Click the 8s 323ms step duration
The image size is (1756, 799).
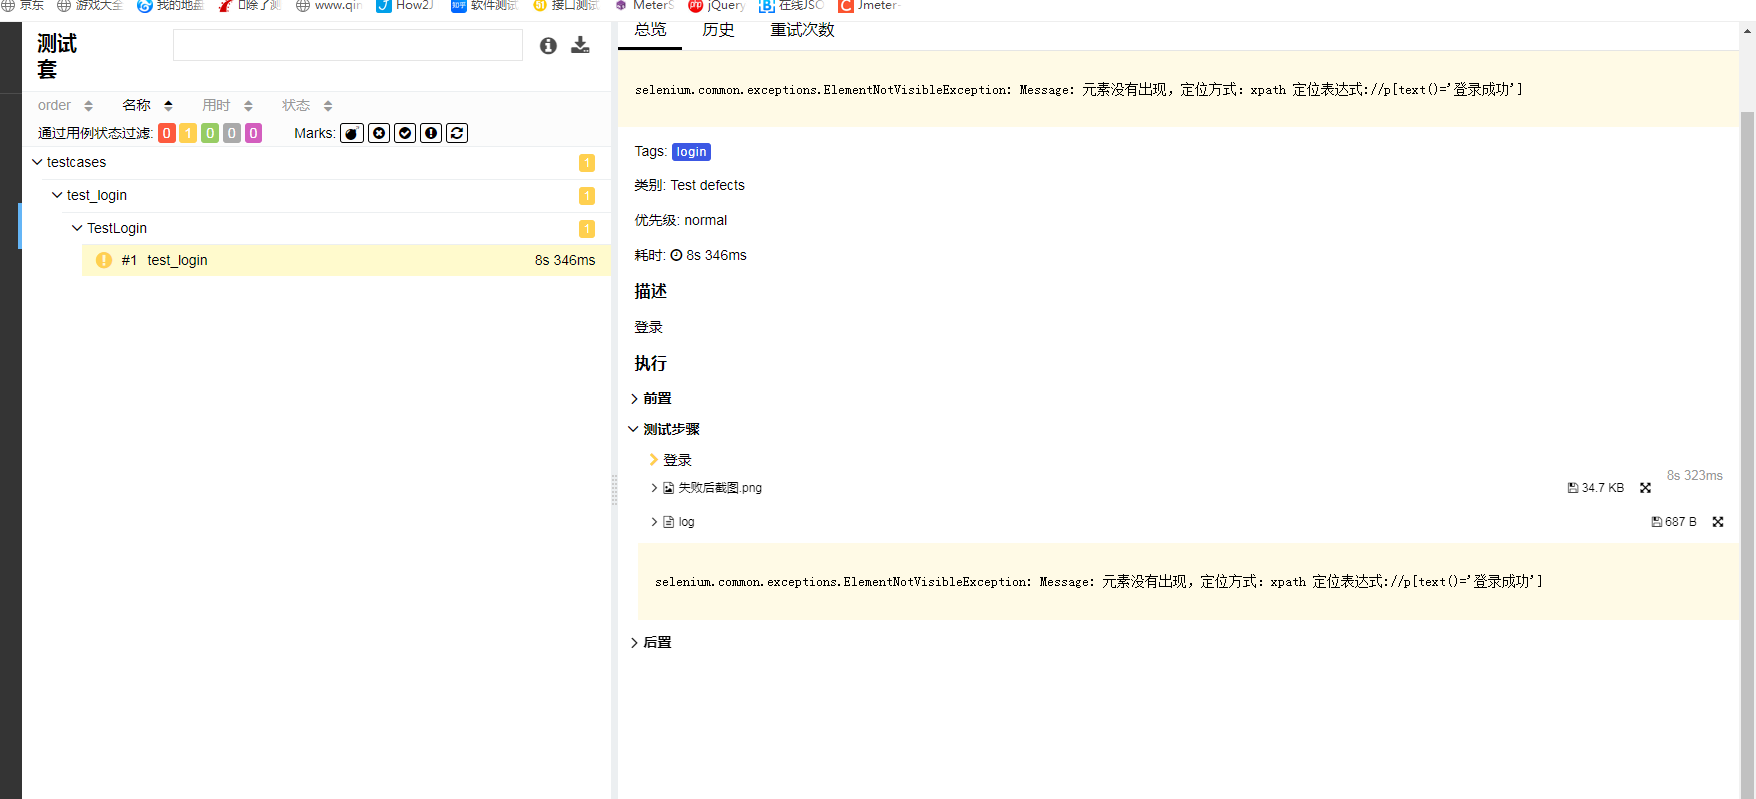[x=1694, y=475]
